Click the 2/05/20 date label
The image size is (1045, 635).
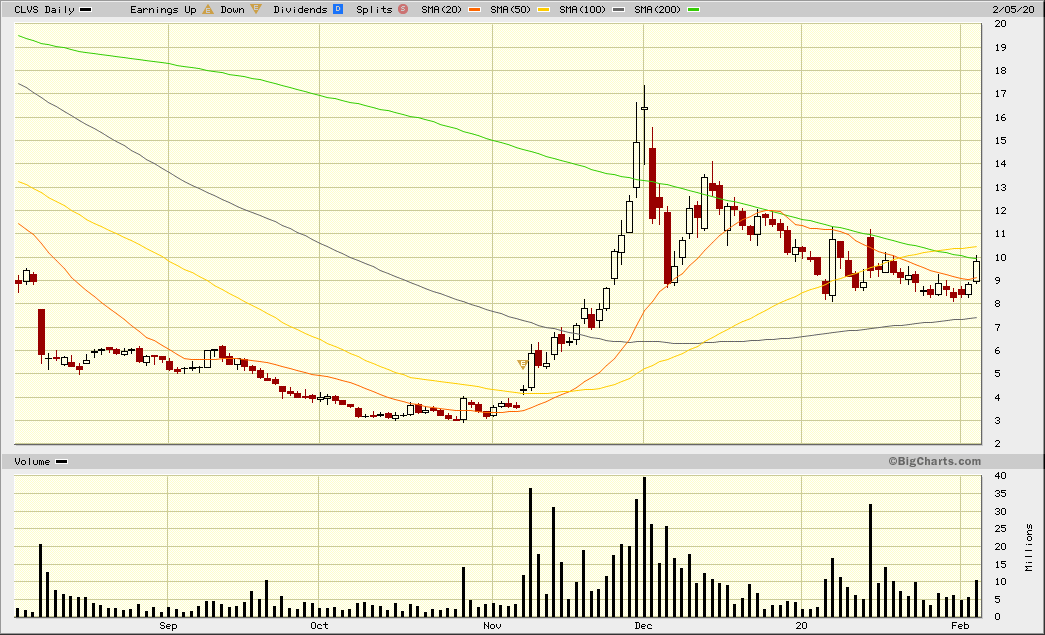1011,9
